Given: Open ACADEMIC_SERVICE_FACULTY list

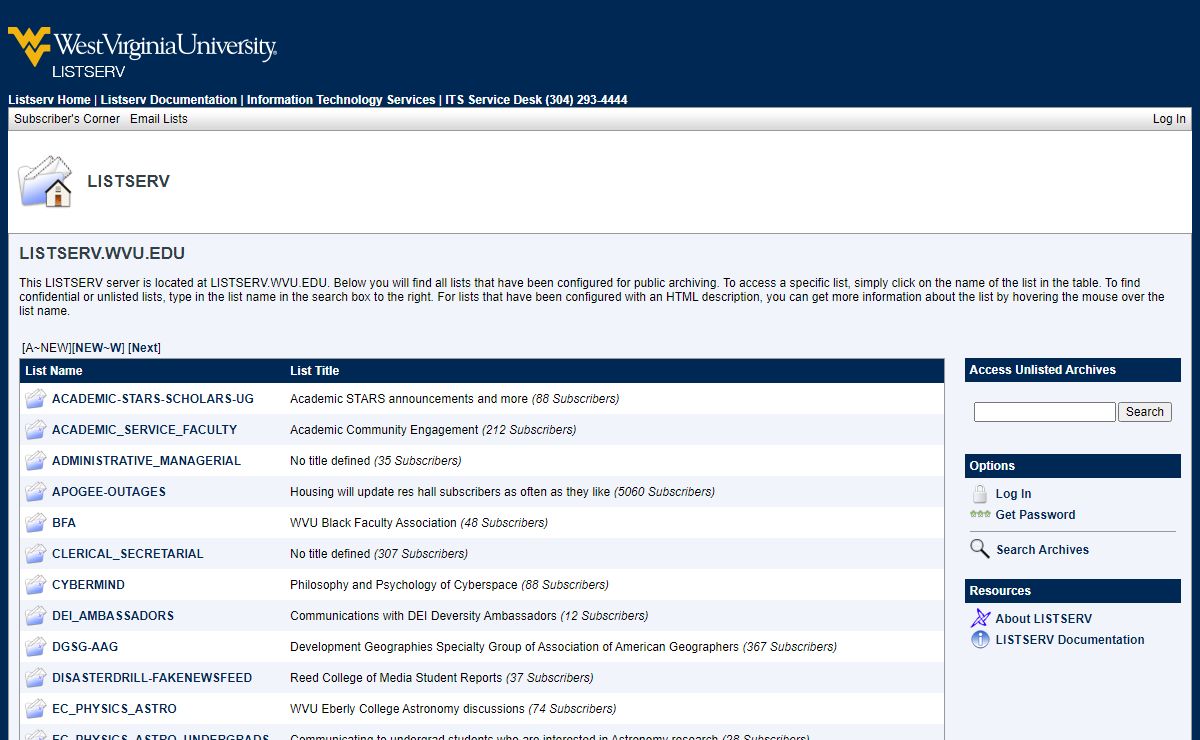Looking at the screenshot, I should [x=145, y=430].
